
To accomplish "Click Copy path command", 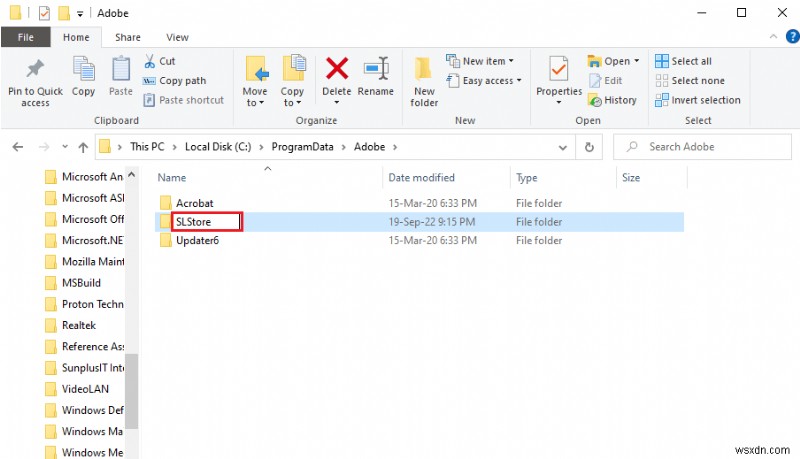I will [174, 81].
